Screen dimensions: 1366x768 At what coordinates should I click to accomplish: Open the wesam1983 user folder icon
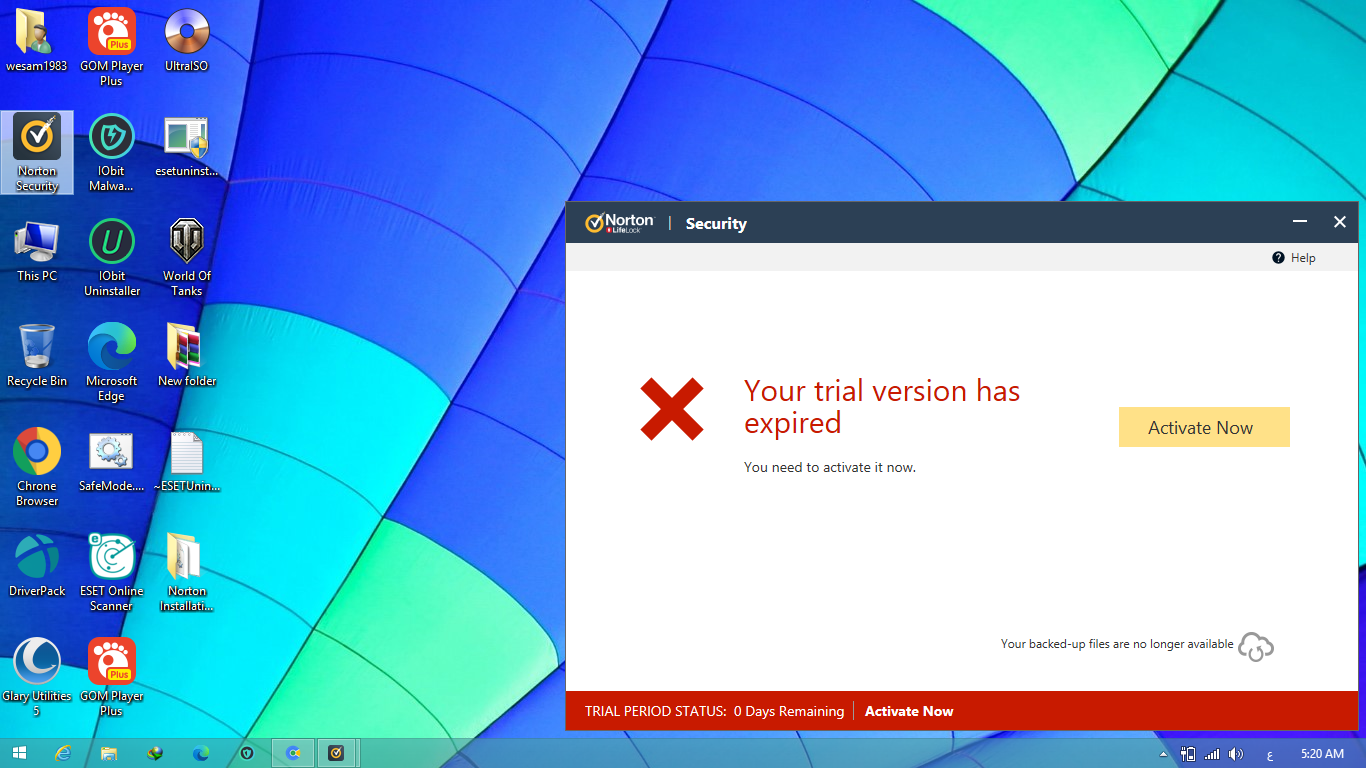coord(37,40)
